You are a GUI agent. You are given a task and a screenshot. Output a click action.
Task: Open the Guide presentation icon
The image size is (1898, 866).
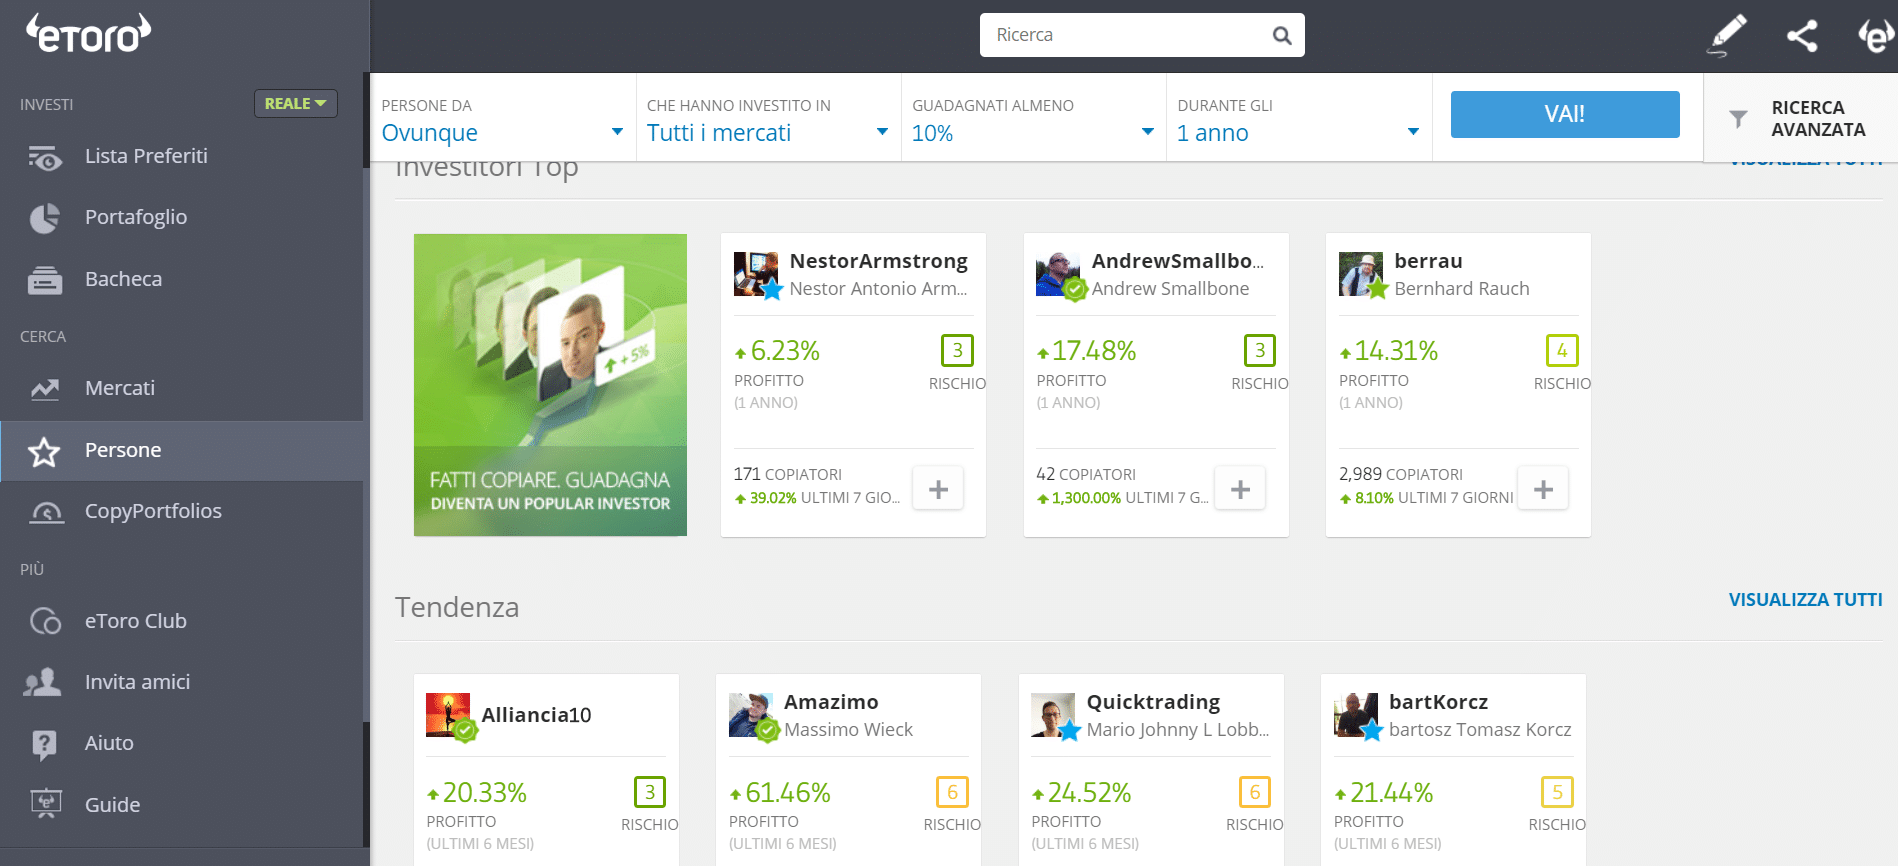pos(45,805)
